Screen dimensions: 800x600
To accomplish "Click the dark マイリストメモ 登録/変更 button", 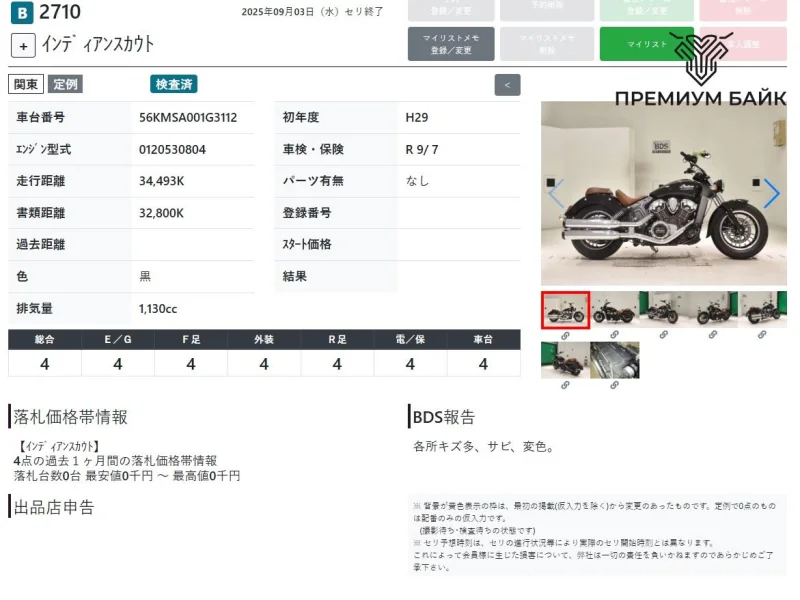I will tap(451, 44).
